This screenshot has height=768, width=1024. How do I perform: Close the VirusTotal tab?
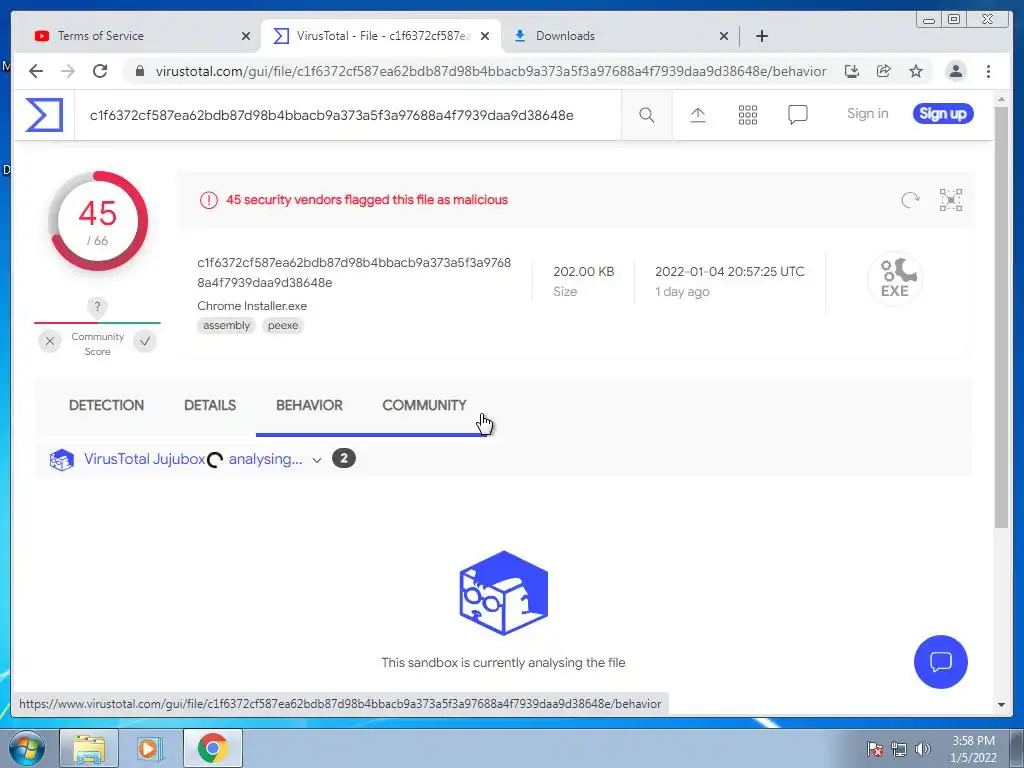pyautogui.click(x=485, y=36)
